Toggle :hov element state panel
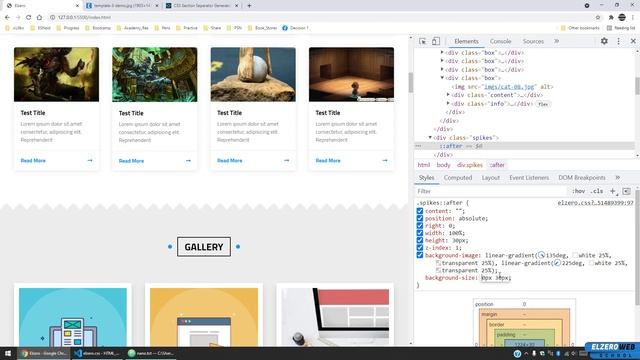640x360 pixels. [578, 191]
